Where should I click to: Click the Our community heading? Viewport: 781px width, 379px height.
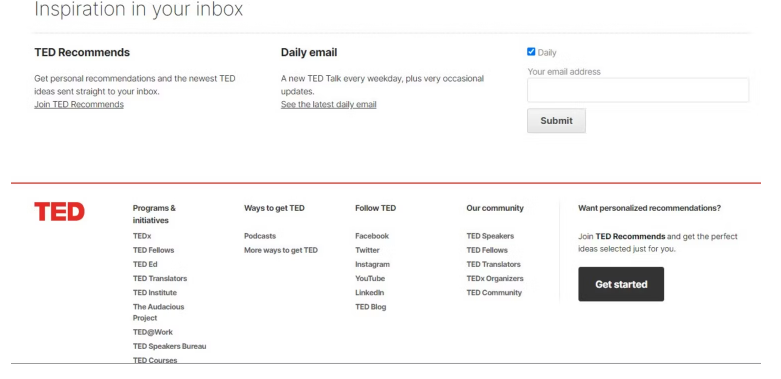coord(495,208)
